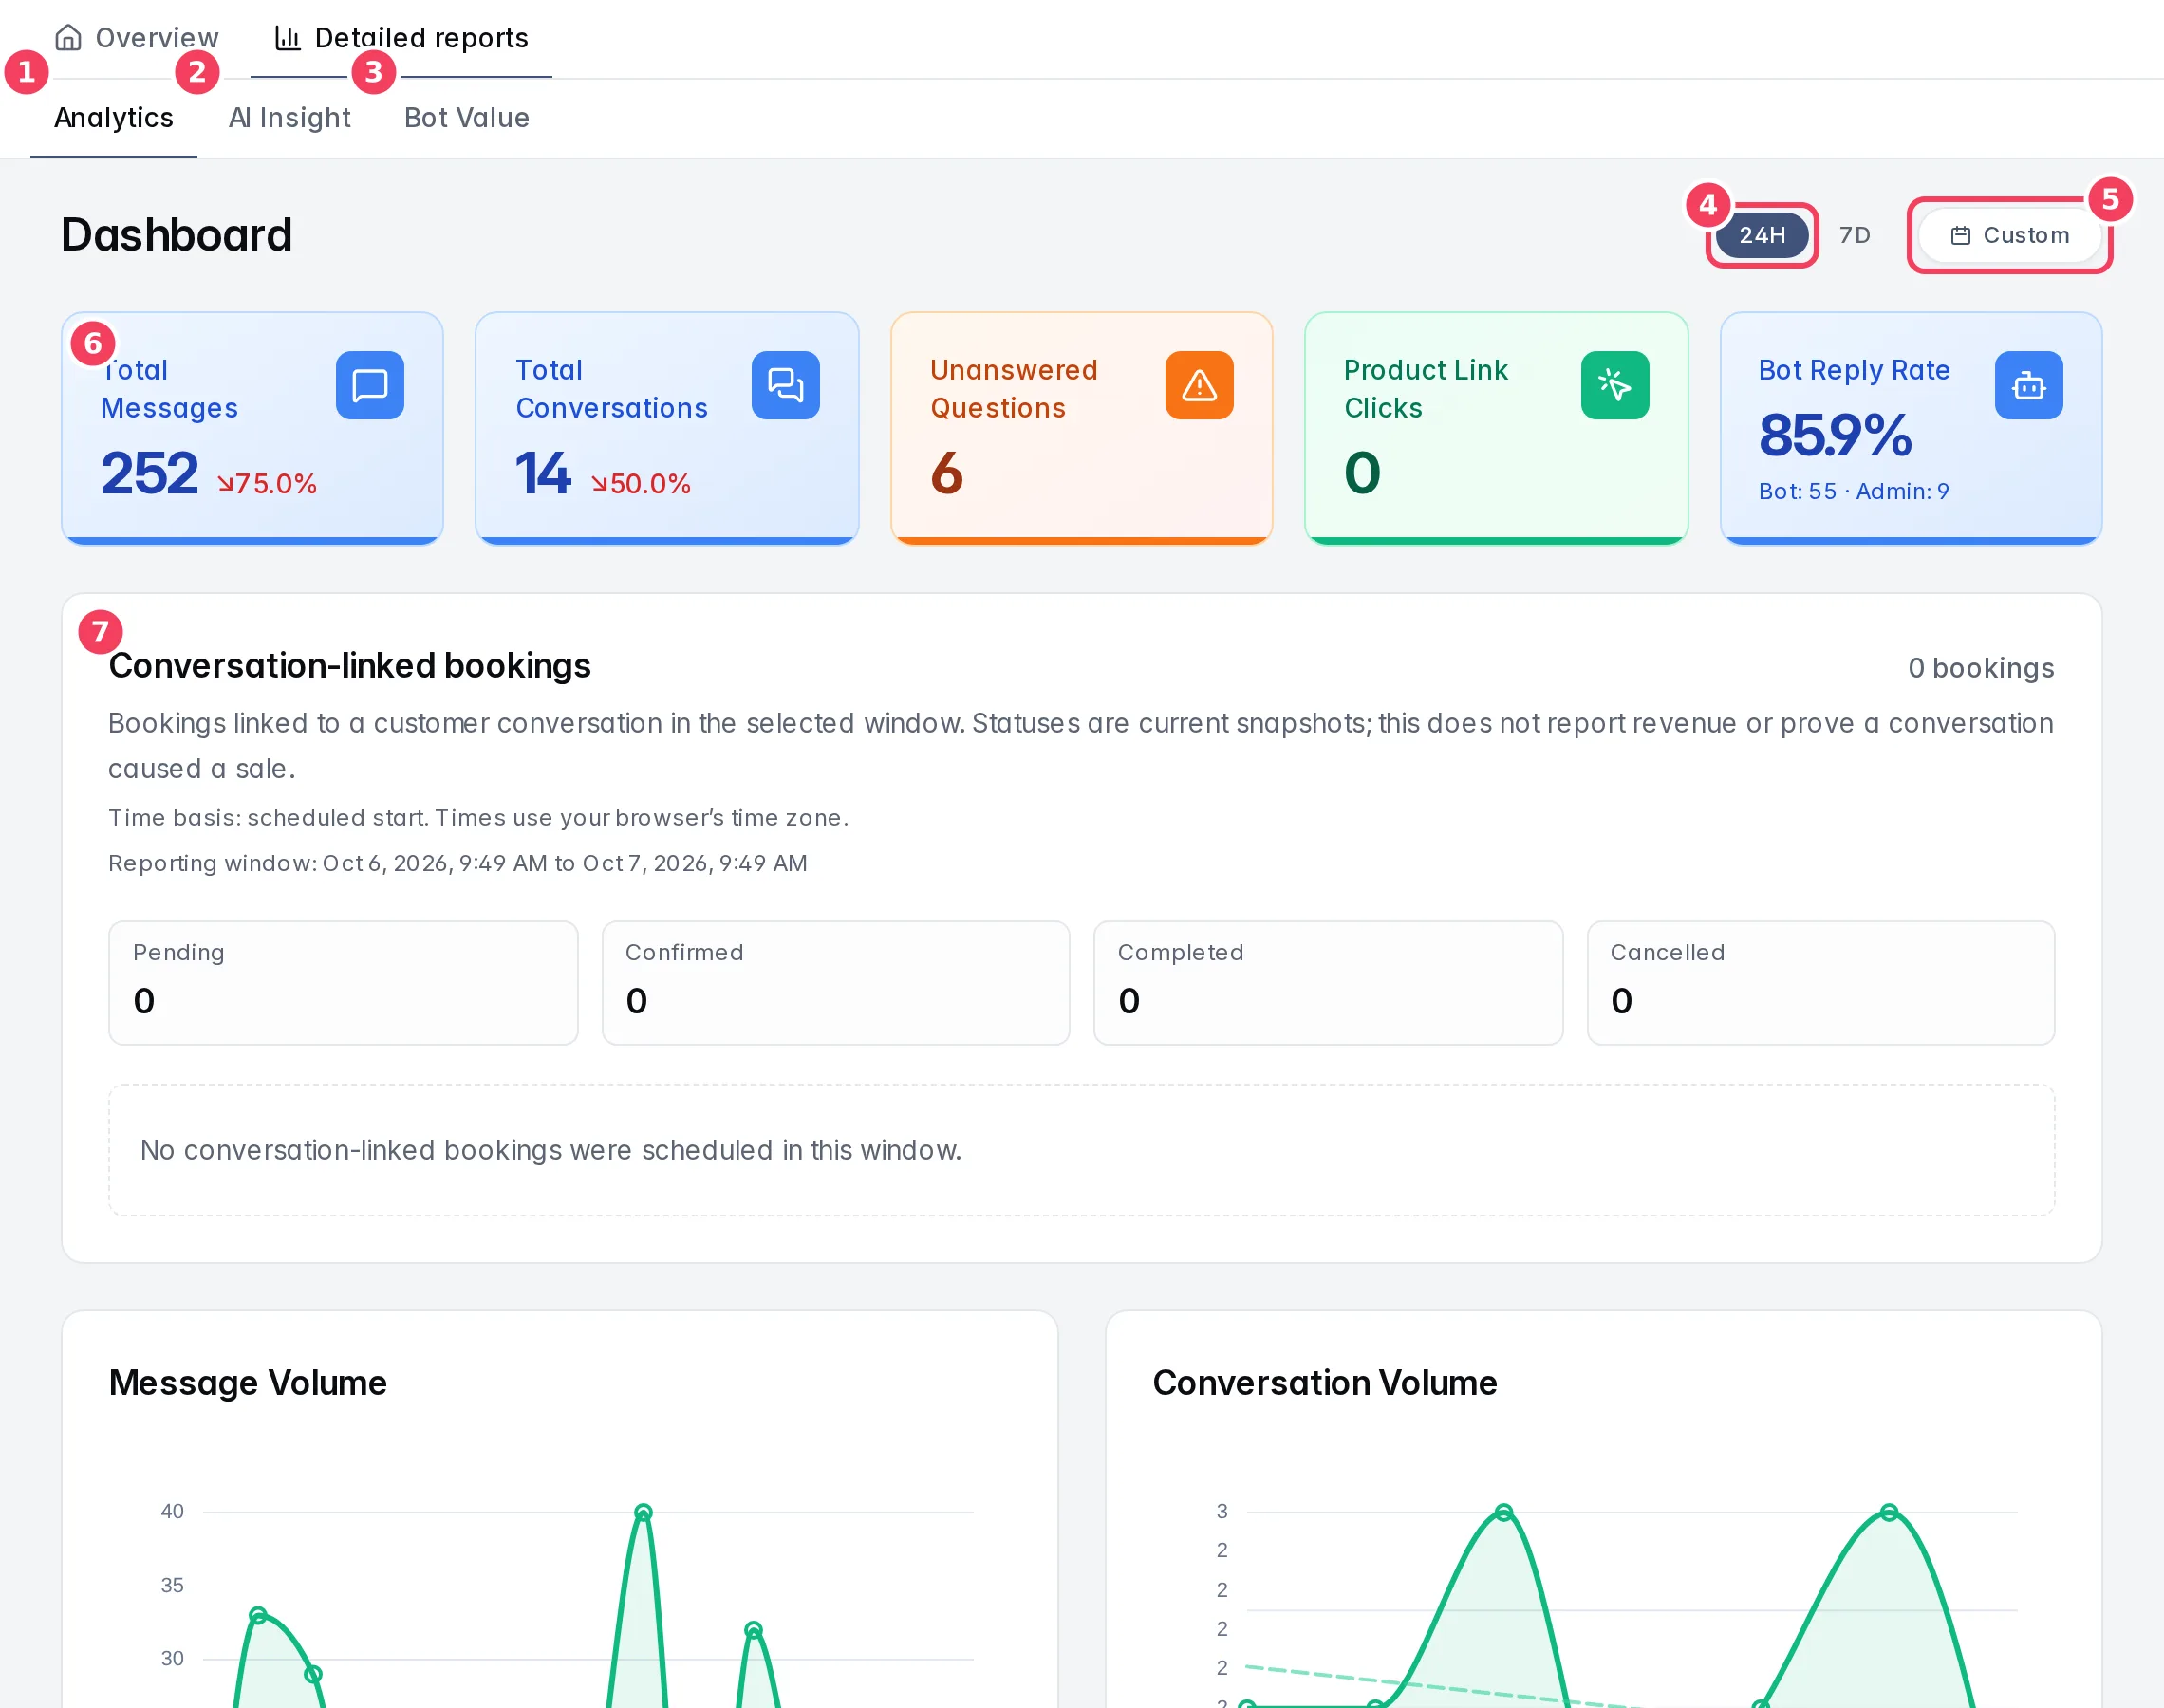The height and width of the screenshot is (1708, 2164).
Task: Click the home icon beside Overview
Action: [68, 38]
